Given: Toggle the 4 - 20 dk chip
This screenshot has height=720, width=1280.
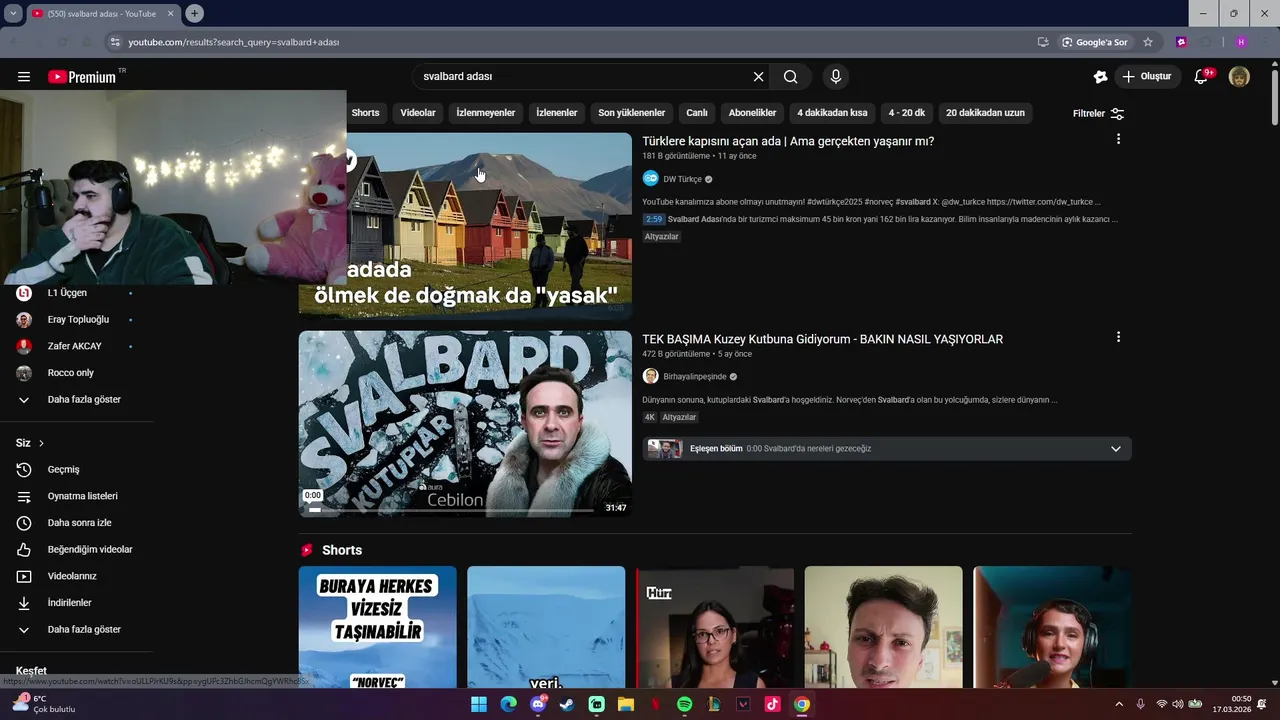Looking at the screenshot, I should point(907,113).
